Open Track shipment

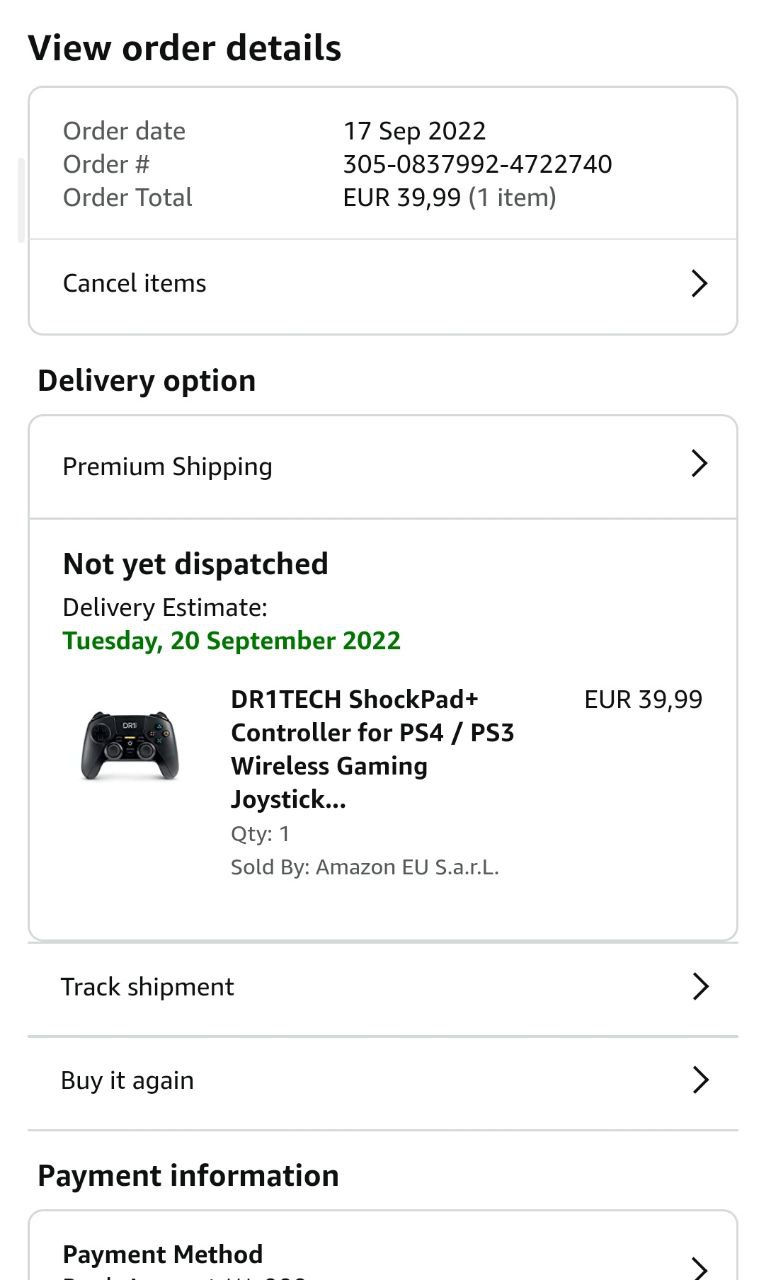(x=148, y=987)
